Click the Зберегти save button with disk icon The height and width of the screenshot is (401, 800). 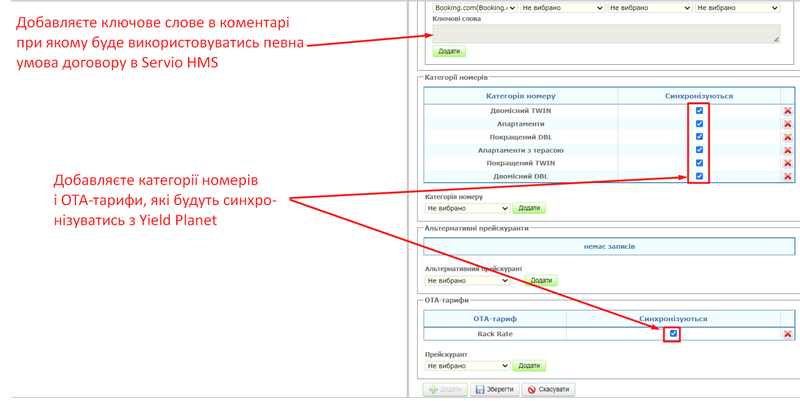tap(495, 390)
